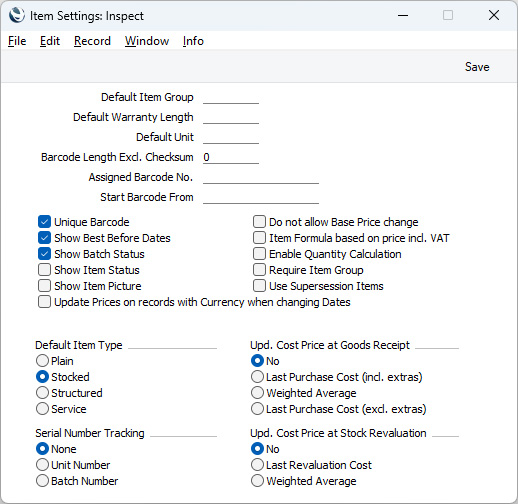Choose Weighted Average at Goods Receipt
This screenshot has width=518, height=504.
(x=257, y=393)
